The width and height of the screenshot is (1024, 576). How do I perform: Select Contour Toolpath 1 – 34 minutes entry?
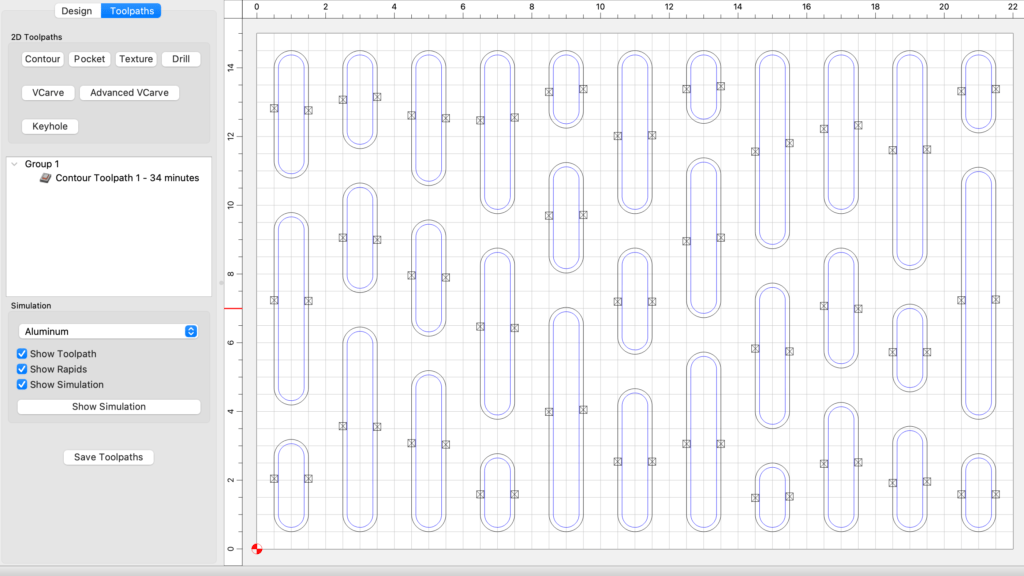click(126, 178)
